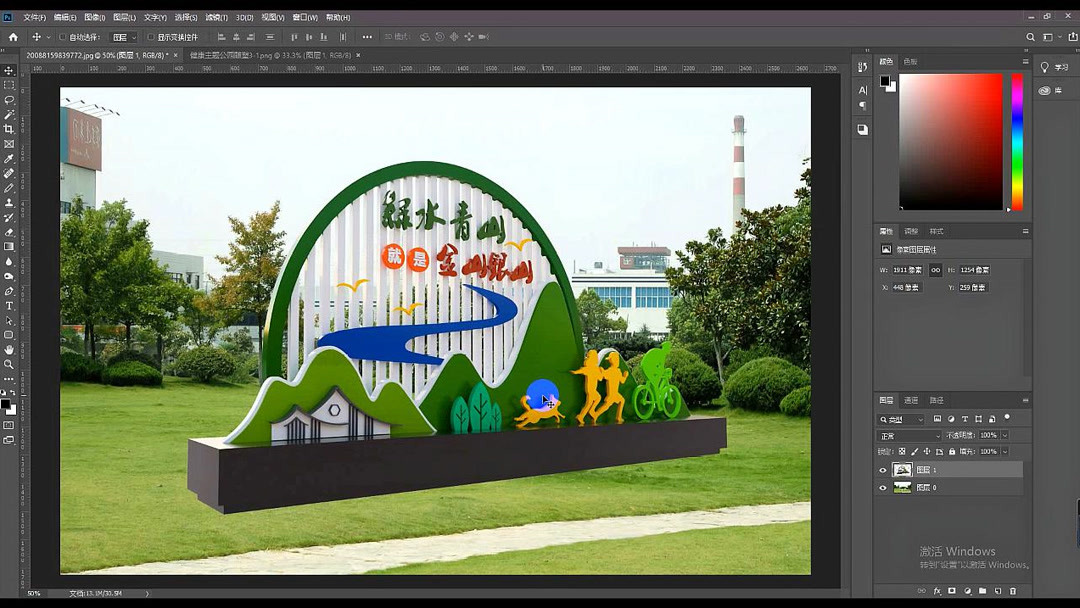Enable 显示变换控件 in the options bar
Image resolution: width=1080 pixels, height=608 pixels.
point(151,36)
